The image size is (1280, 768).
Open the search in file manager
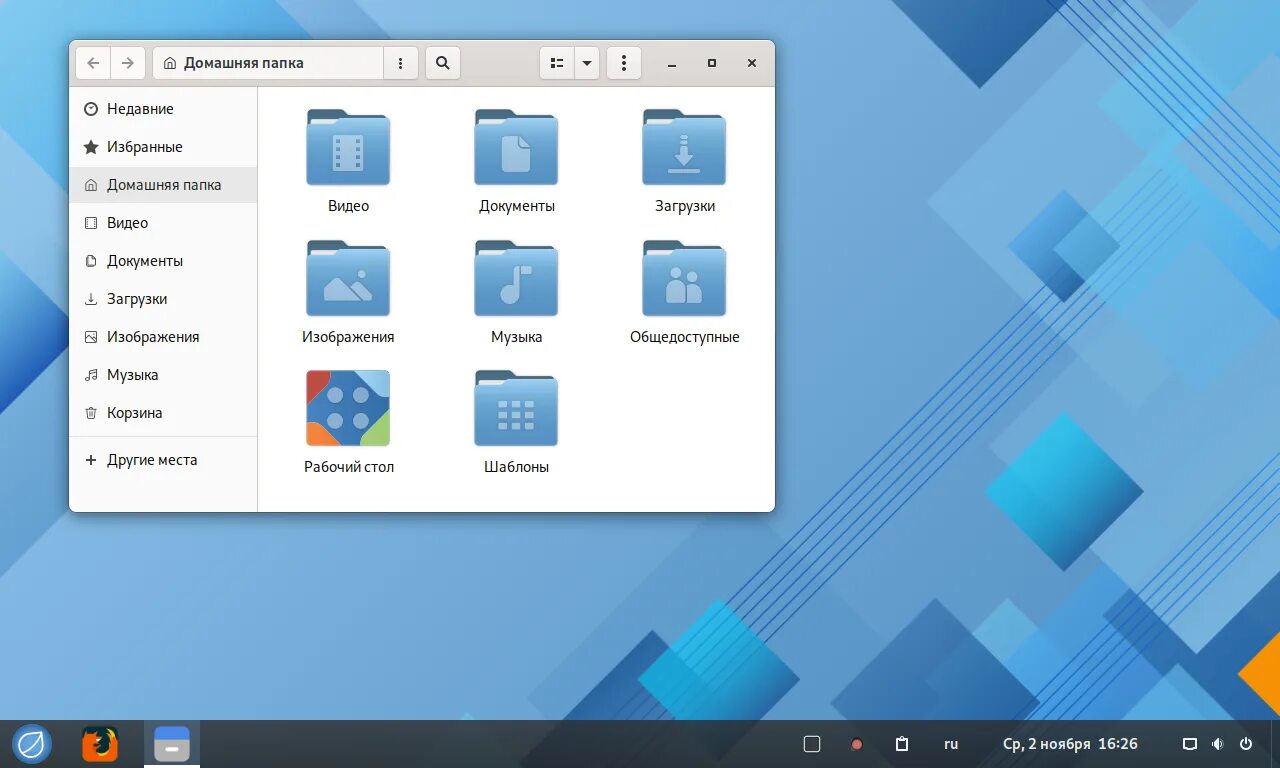[x=443, y=62]
